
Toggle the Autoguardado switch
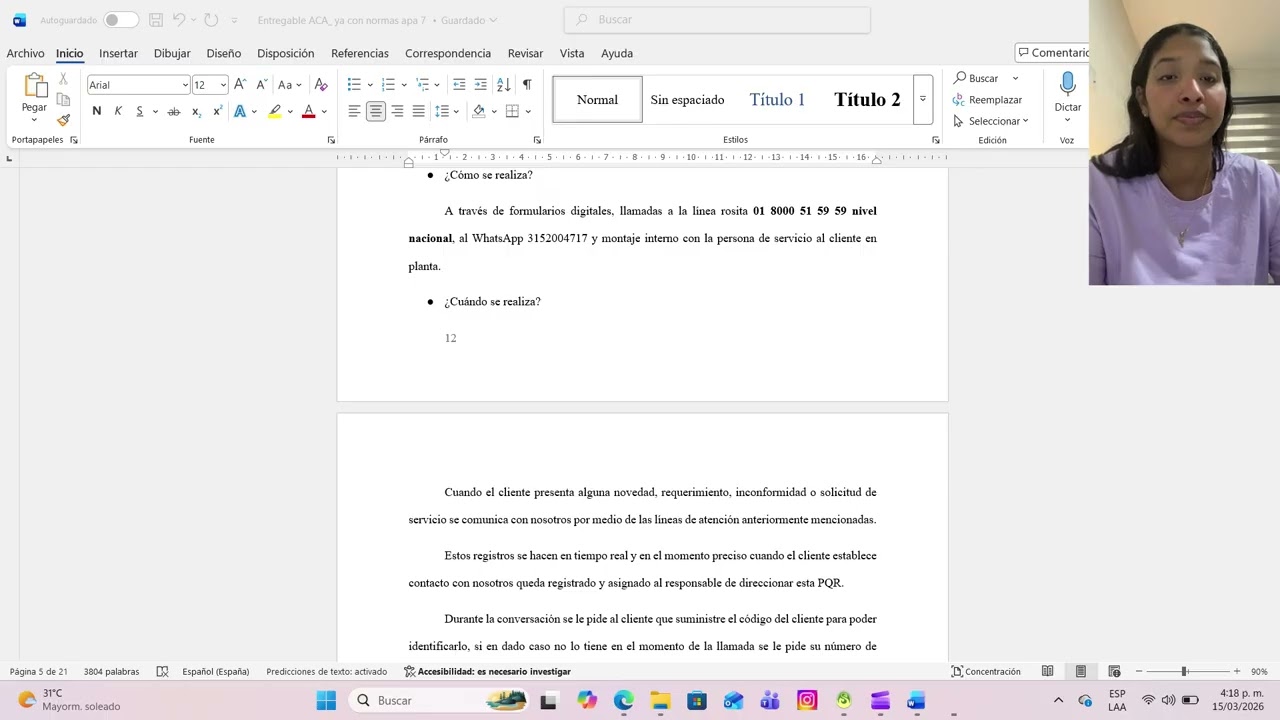point(121,20)
